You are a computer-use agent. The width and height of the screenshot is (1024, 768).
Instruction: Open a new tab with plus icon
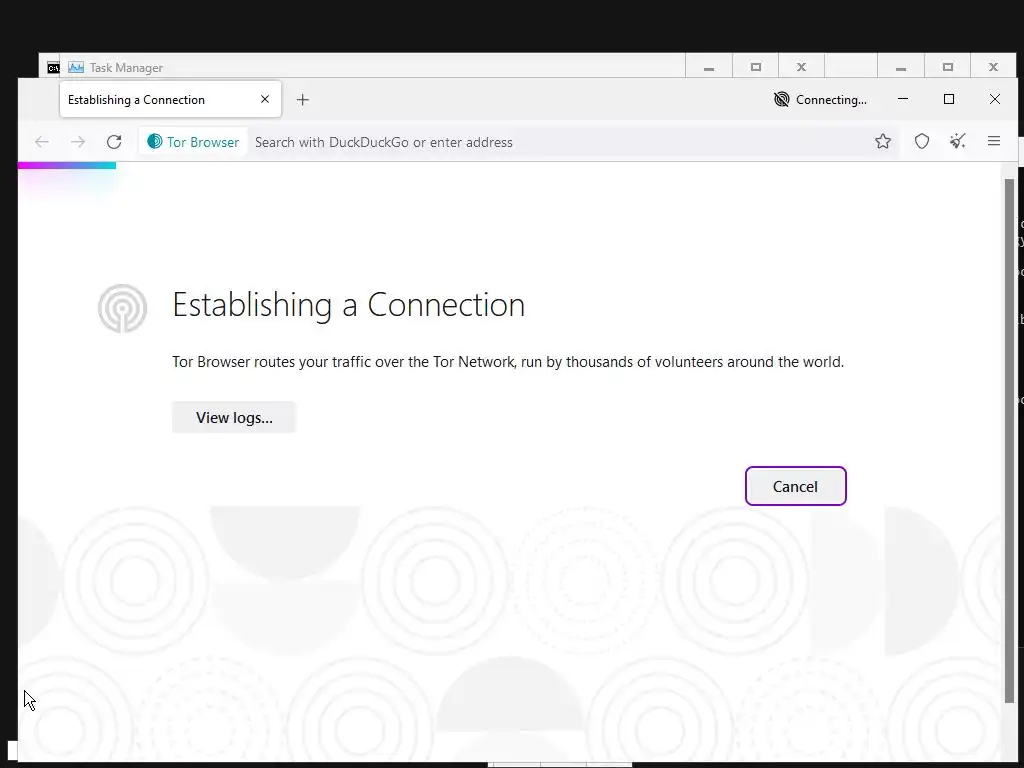pyautogui.click(x=302, y=100)
